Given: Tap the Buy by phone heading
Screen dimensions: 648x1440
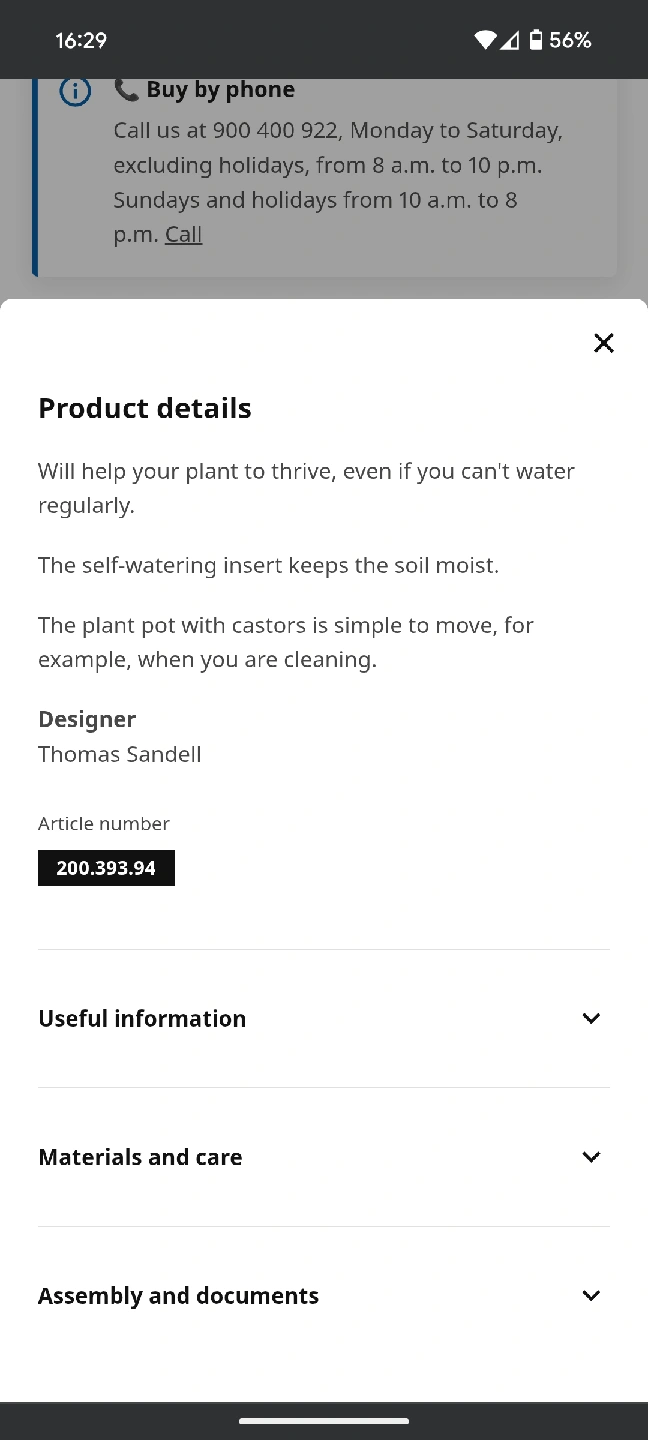Looking at the screenshot, I should click(220, 90).
